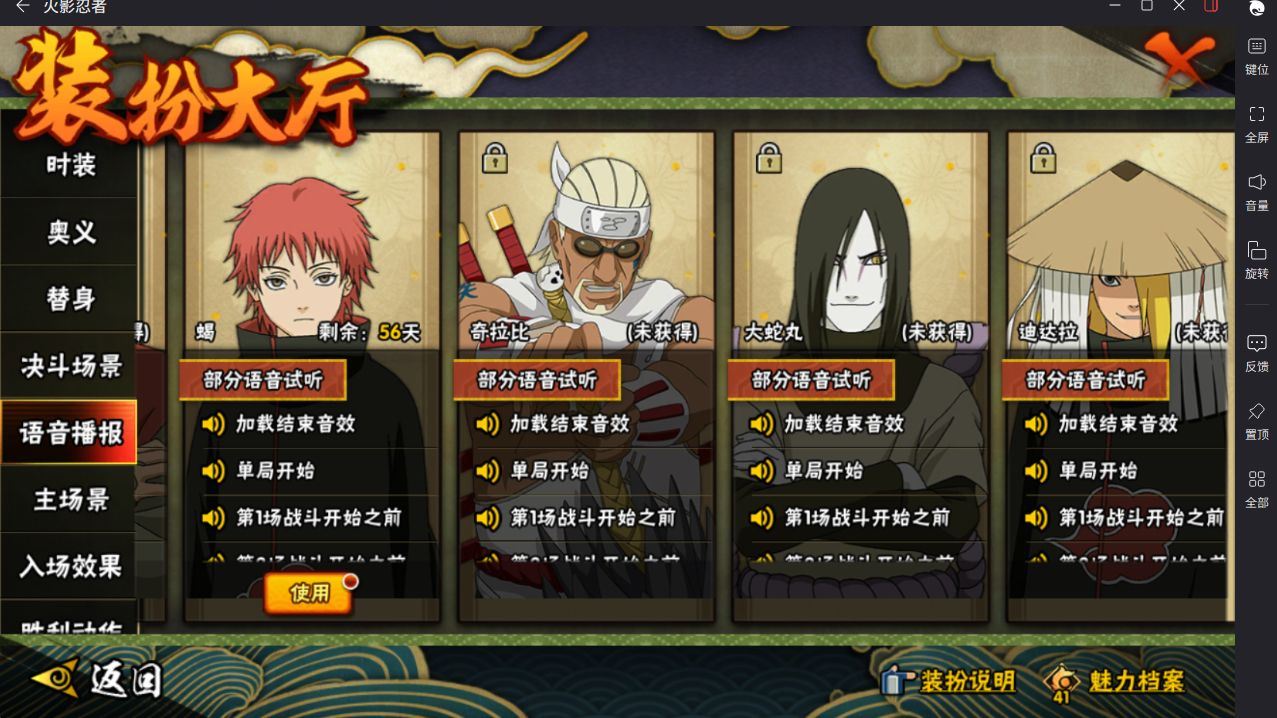Play 奇拉比's 单局开始 speaker icon
This screenshot has height=718, width=1277.
click(488, 471)
